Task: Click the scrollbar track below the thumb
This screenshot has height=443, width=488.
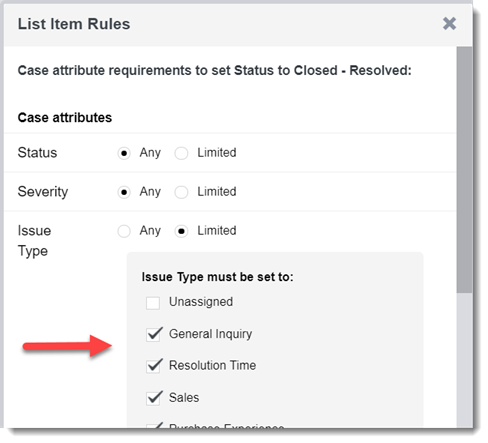Action: (x=464, y=360)
